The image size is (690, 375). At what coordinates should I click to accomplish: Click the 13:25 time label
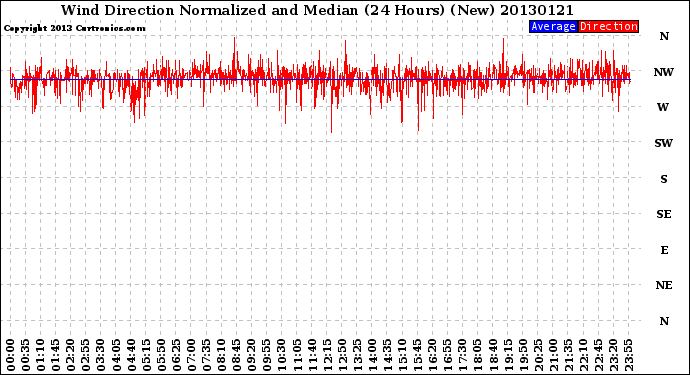[x=358, y=355]
